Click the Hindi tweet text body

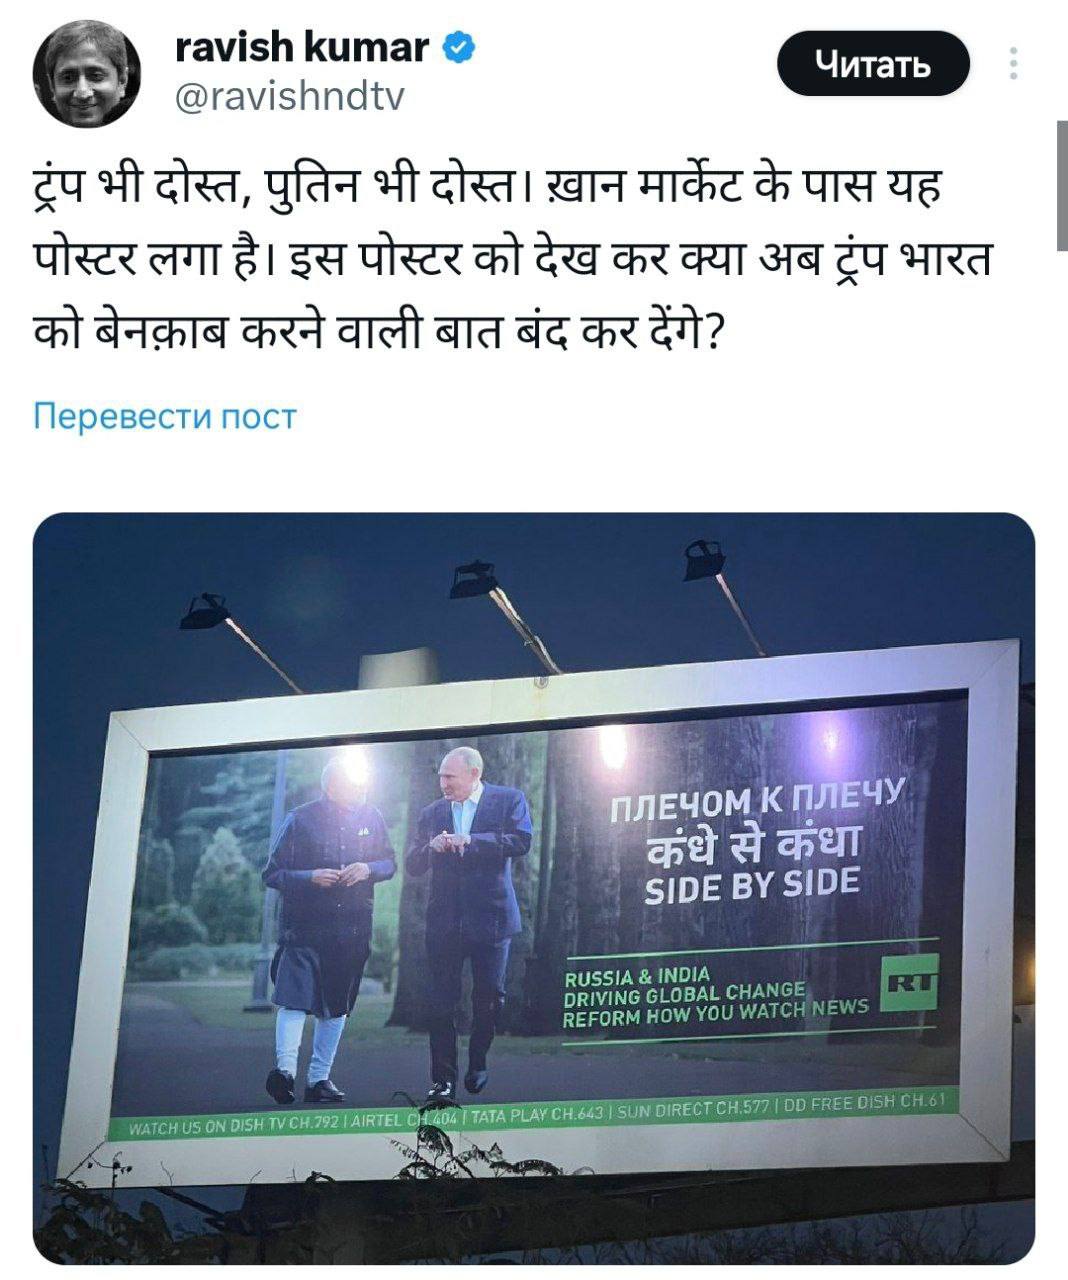(510, 260)
